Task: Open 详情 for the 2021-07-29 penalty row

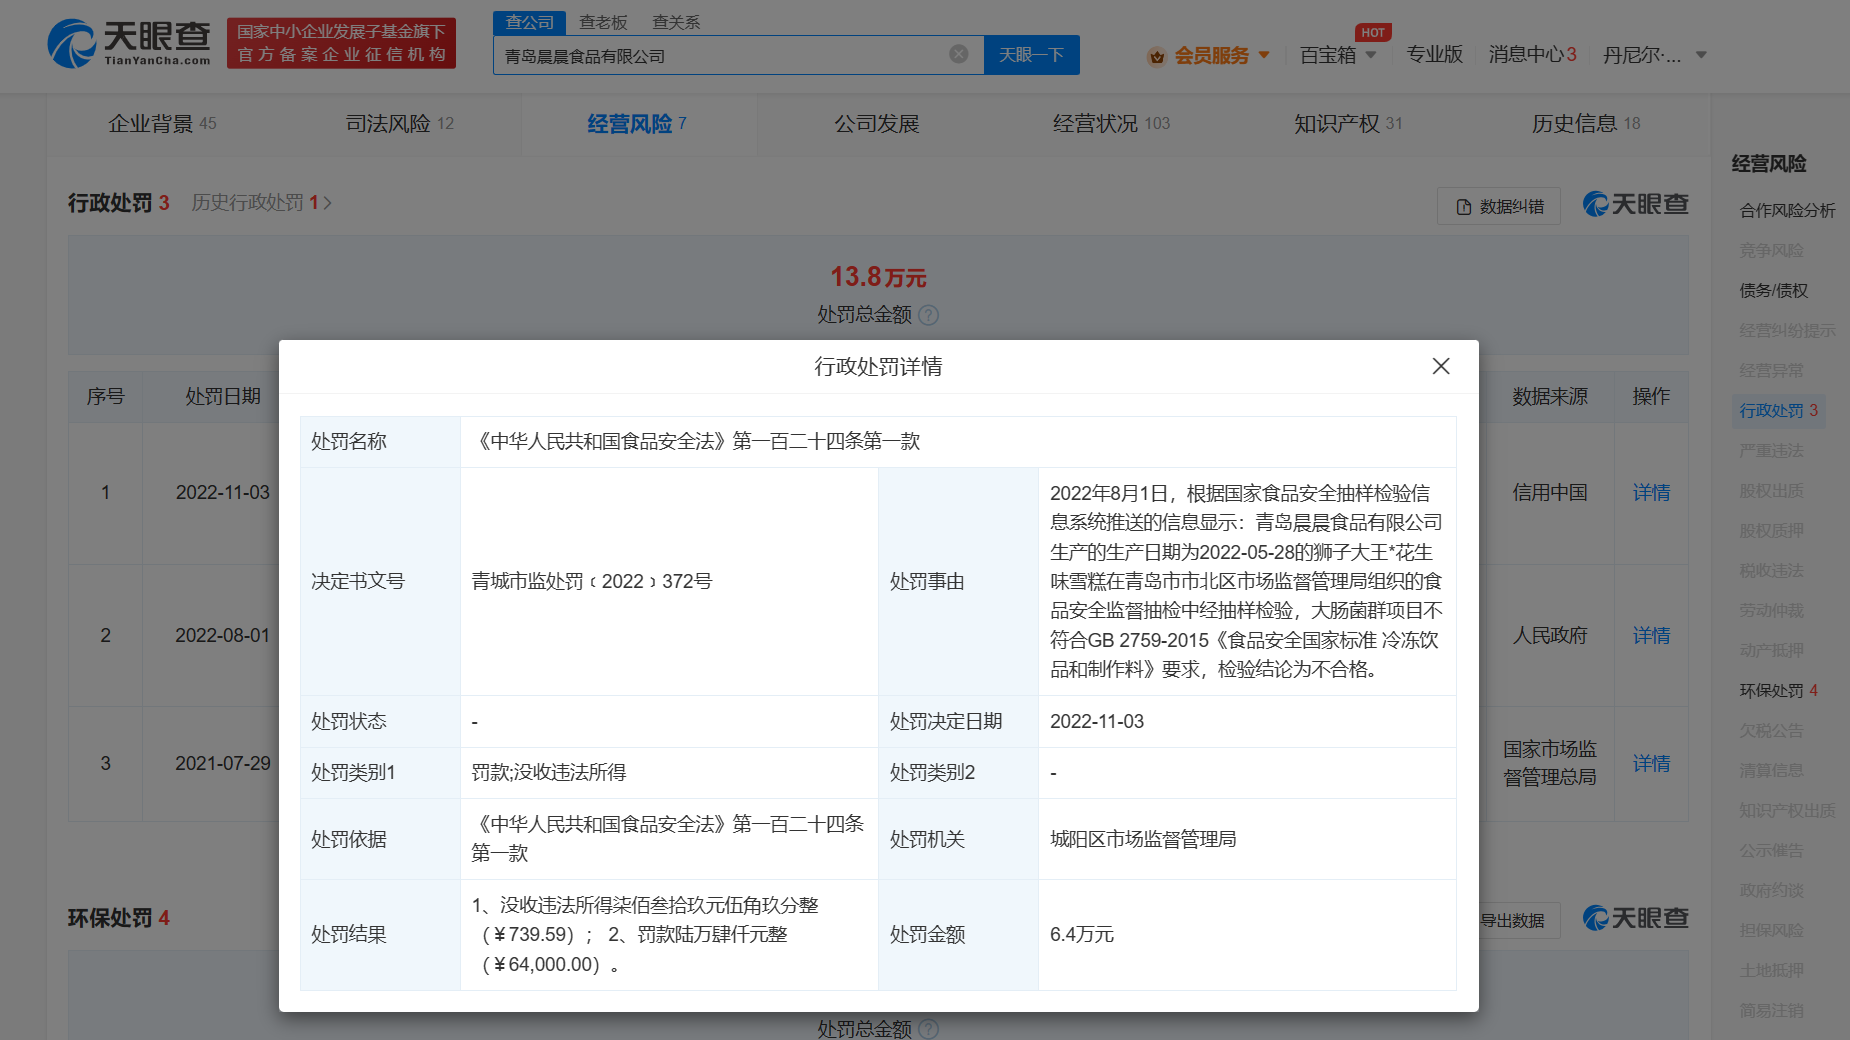Action: [x=1651, y=764]
